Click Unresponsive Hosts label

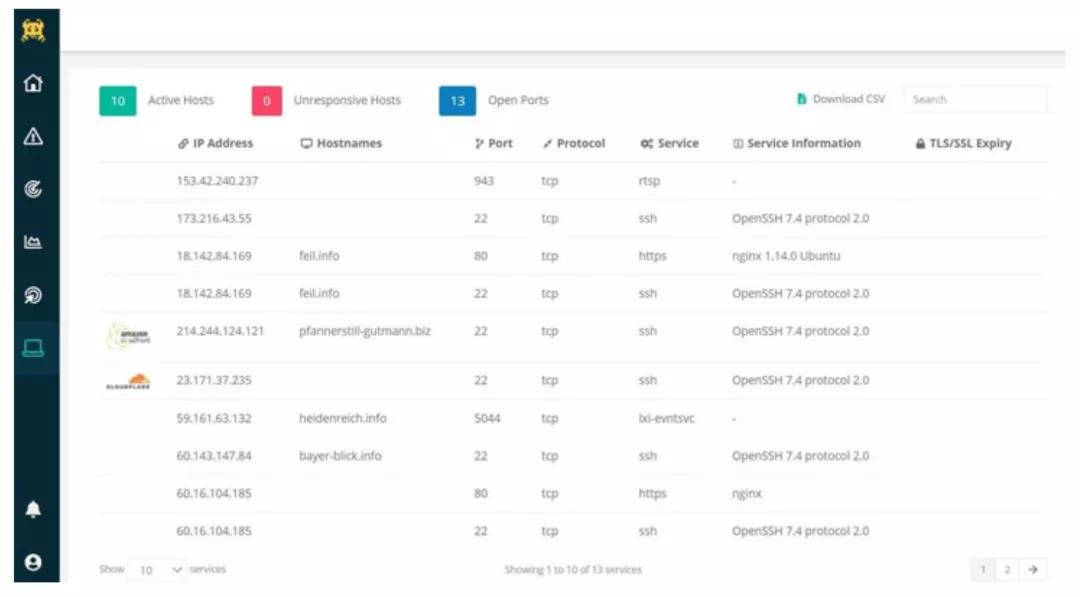[x=347, y=101]
